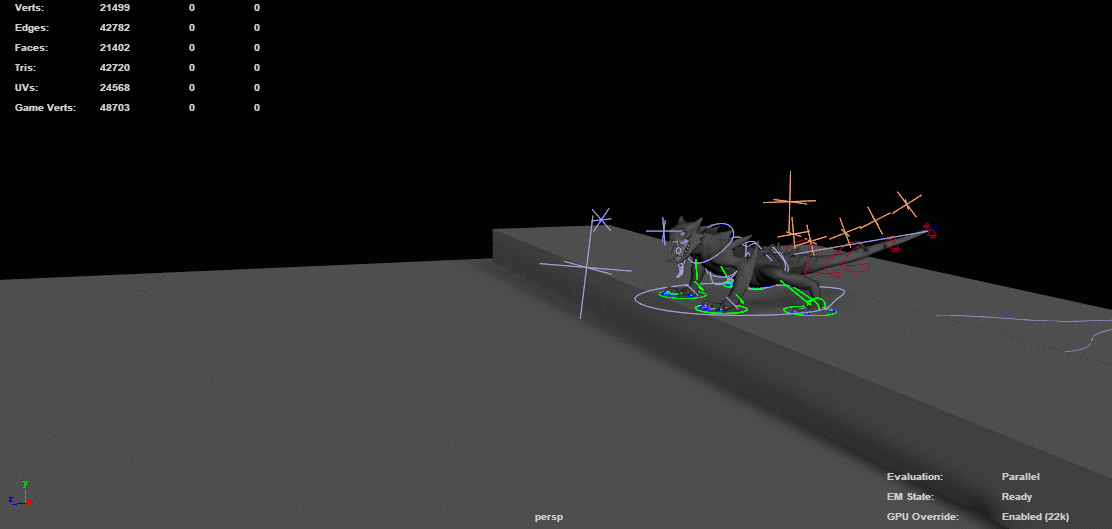
Task: Click the Edges label in the HUD
Action: 30,28
